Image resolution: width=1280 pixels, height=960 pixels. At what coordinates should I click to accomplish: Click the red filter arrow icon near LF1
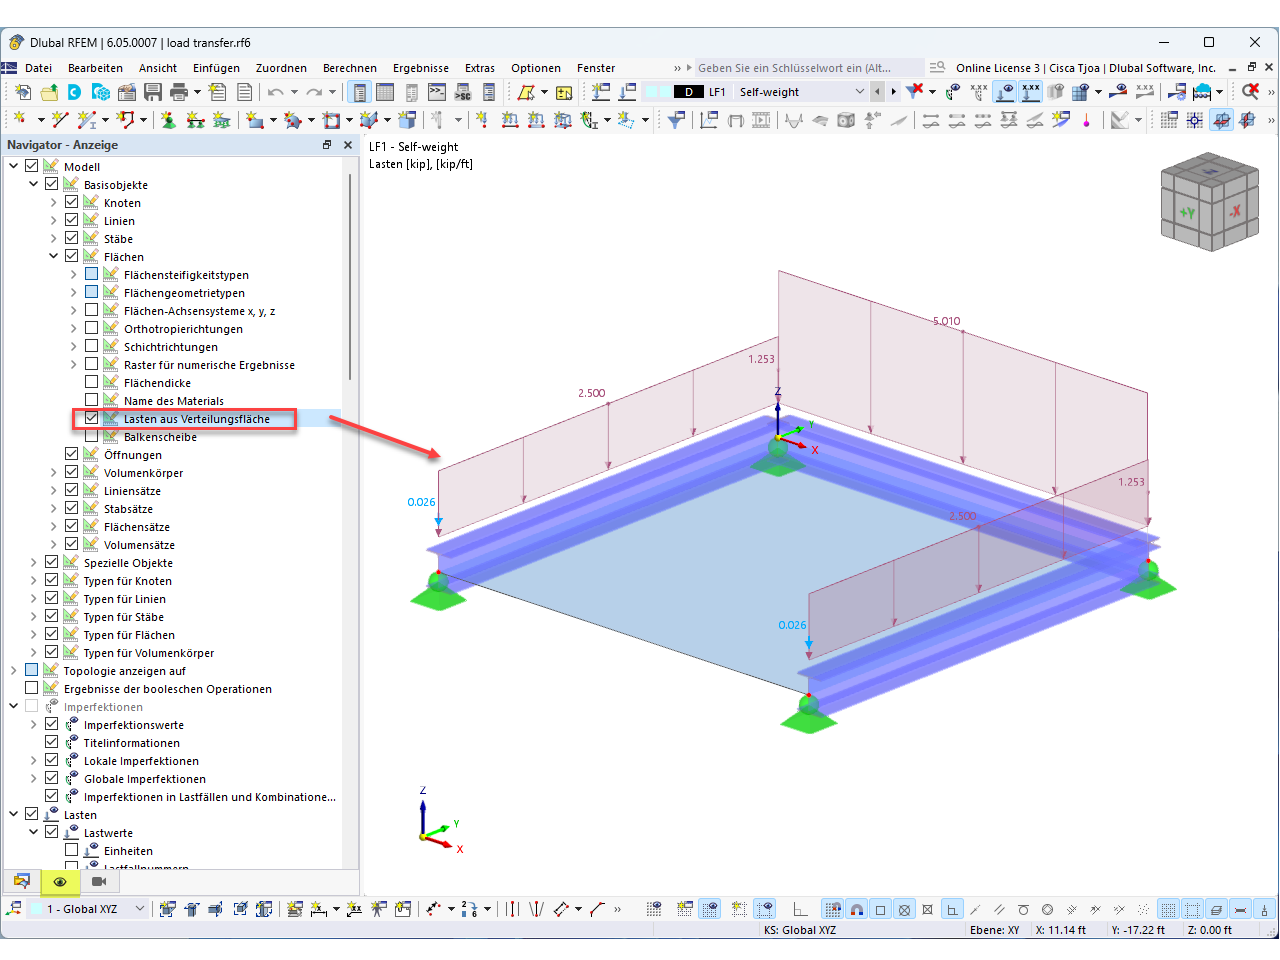tap(915, 92)
